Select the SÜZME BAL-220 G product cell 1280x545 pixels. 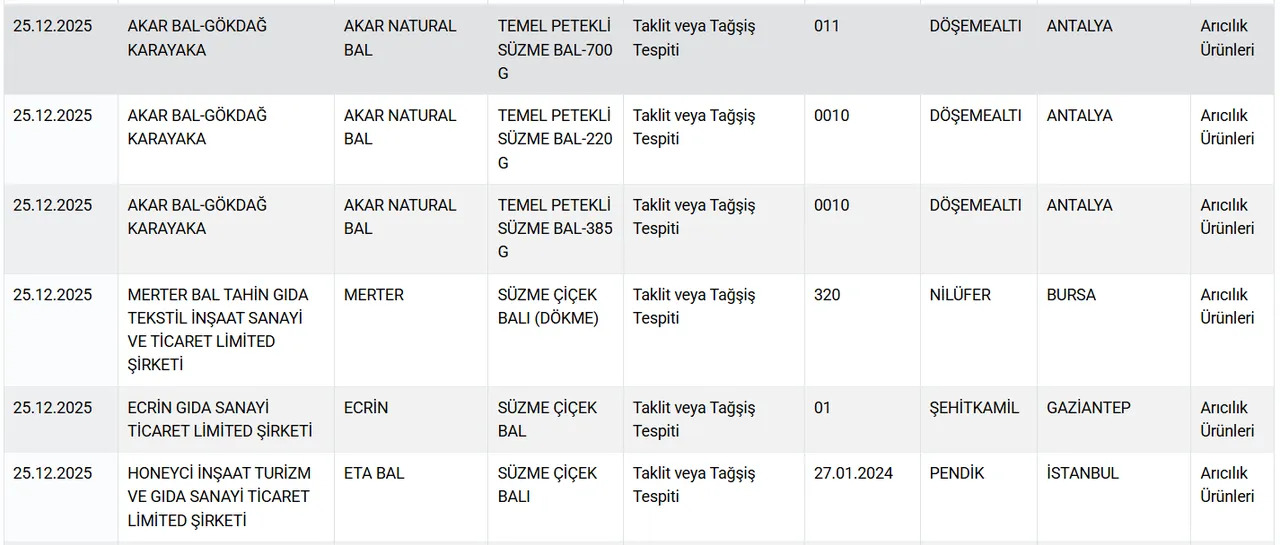coord(554,139)
